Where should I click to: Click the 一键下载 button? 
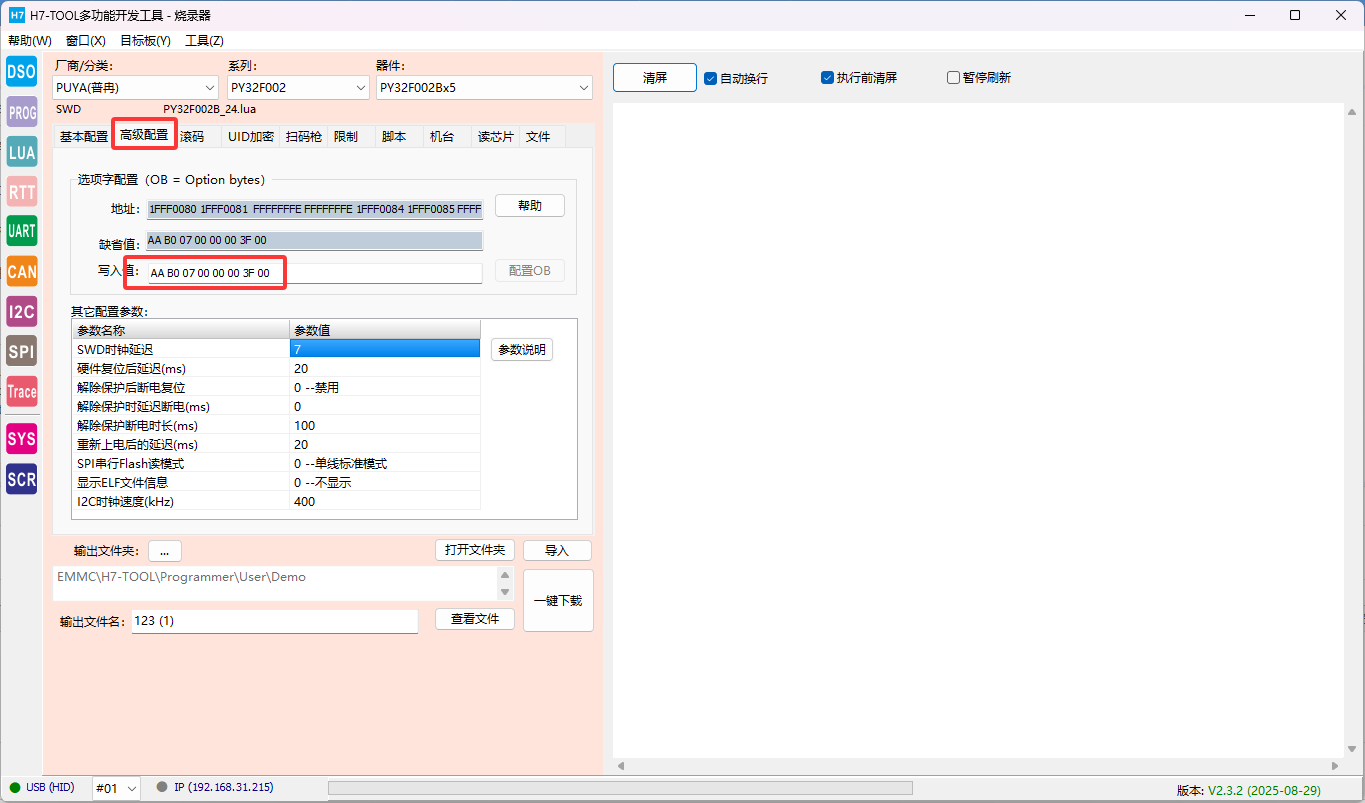(x=558, y=601)
